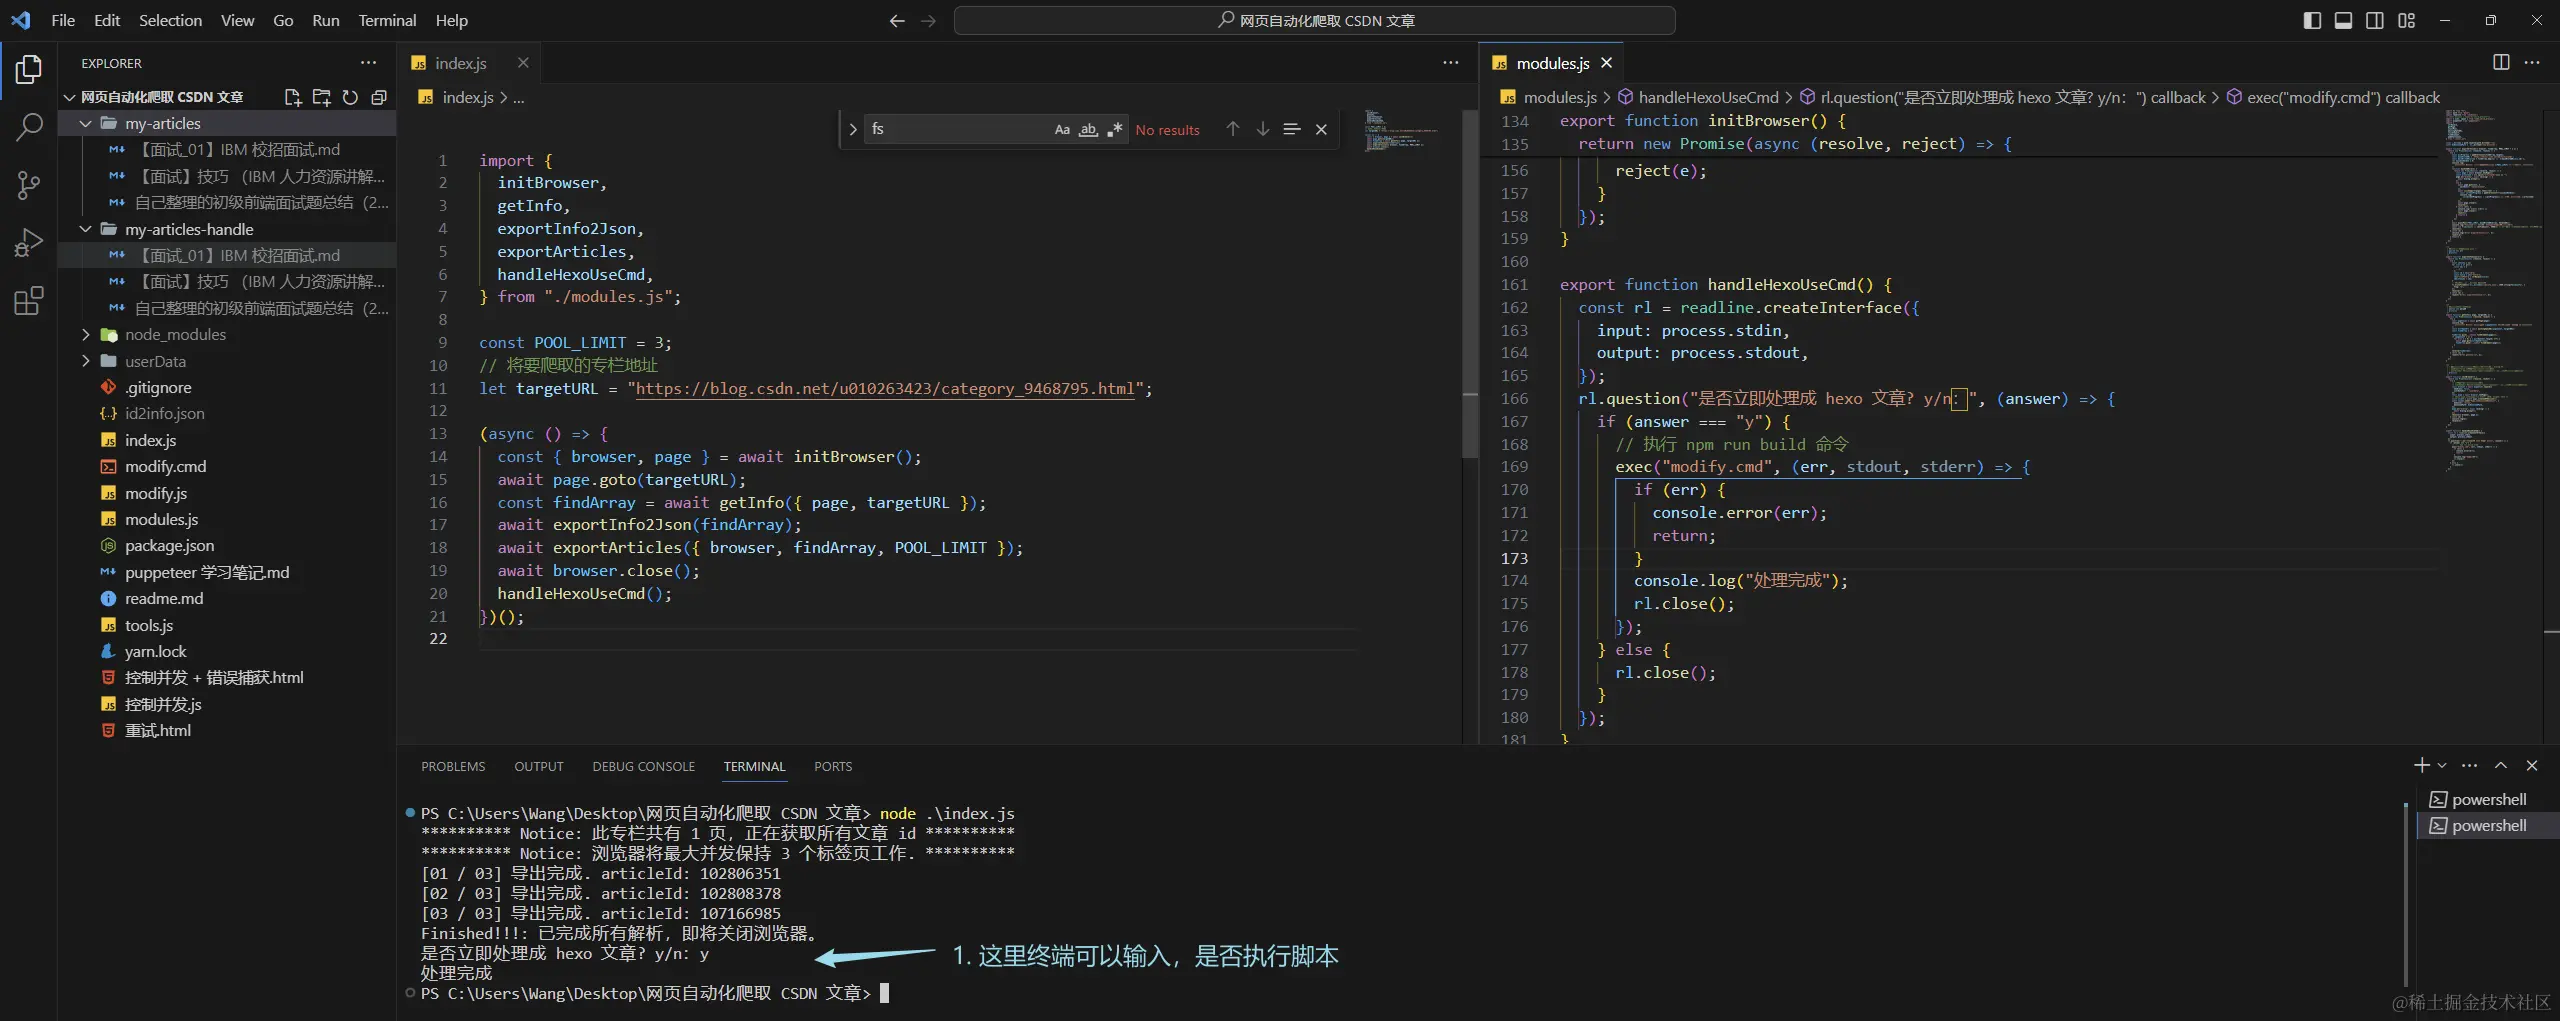Create a new file in Explorer
Viewport: 2560px width, 1021px height.
tap(292, 97)
